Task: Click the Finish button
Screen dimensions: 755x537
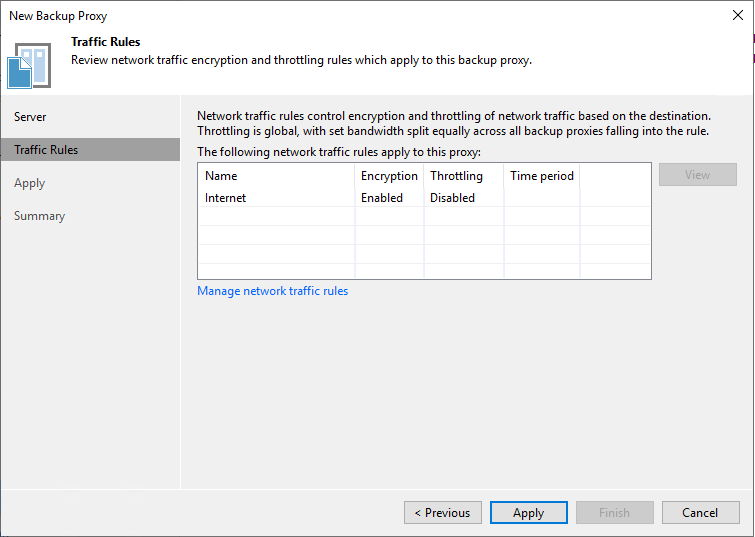Action: tap(614, 513)
